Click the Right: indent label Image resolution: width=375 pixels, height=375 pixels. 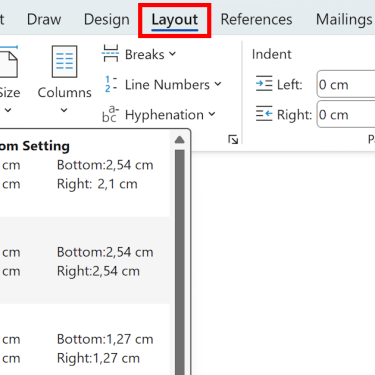pos(294,115)
